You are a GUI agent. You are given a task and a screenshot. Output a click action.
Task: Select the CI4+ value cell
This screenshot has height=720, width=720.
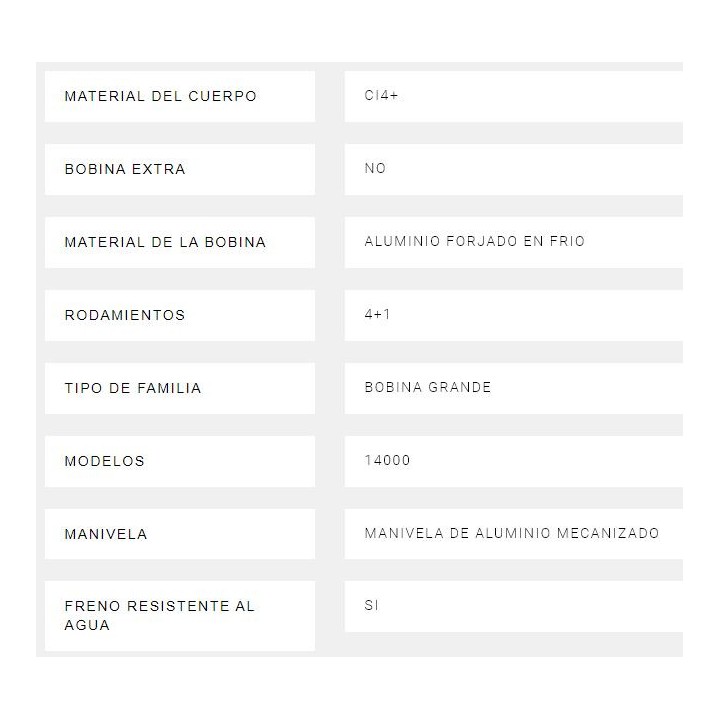pyautogui.click(x=383, y=96)
